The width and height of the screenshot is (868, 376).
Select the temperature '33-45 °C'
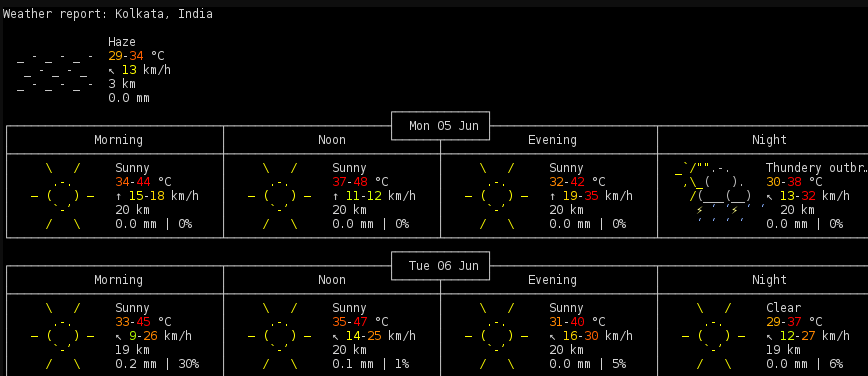click(143, 322)
